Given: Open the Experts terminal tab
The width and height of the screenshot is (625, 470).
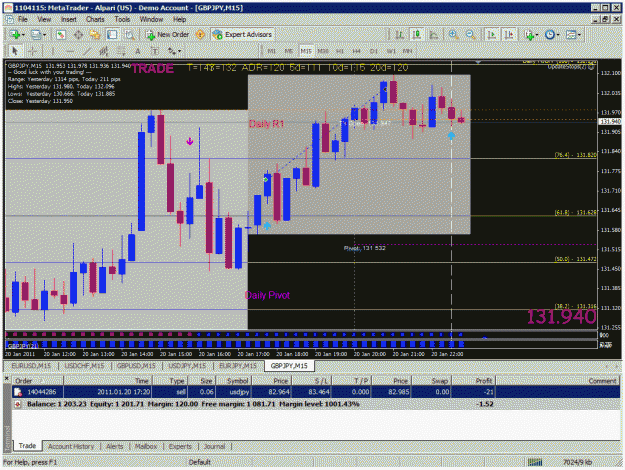Looking at the screenshot, I should (180, 446).
